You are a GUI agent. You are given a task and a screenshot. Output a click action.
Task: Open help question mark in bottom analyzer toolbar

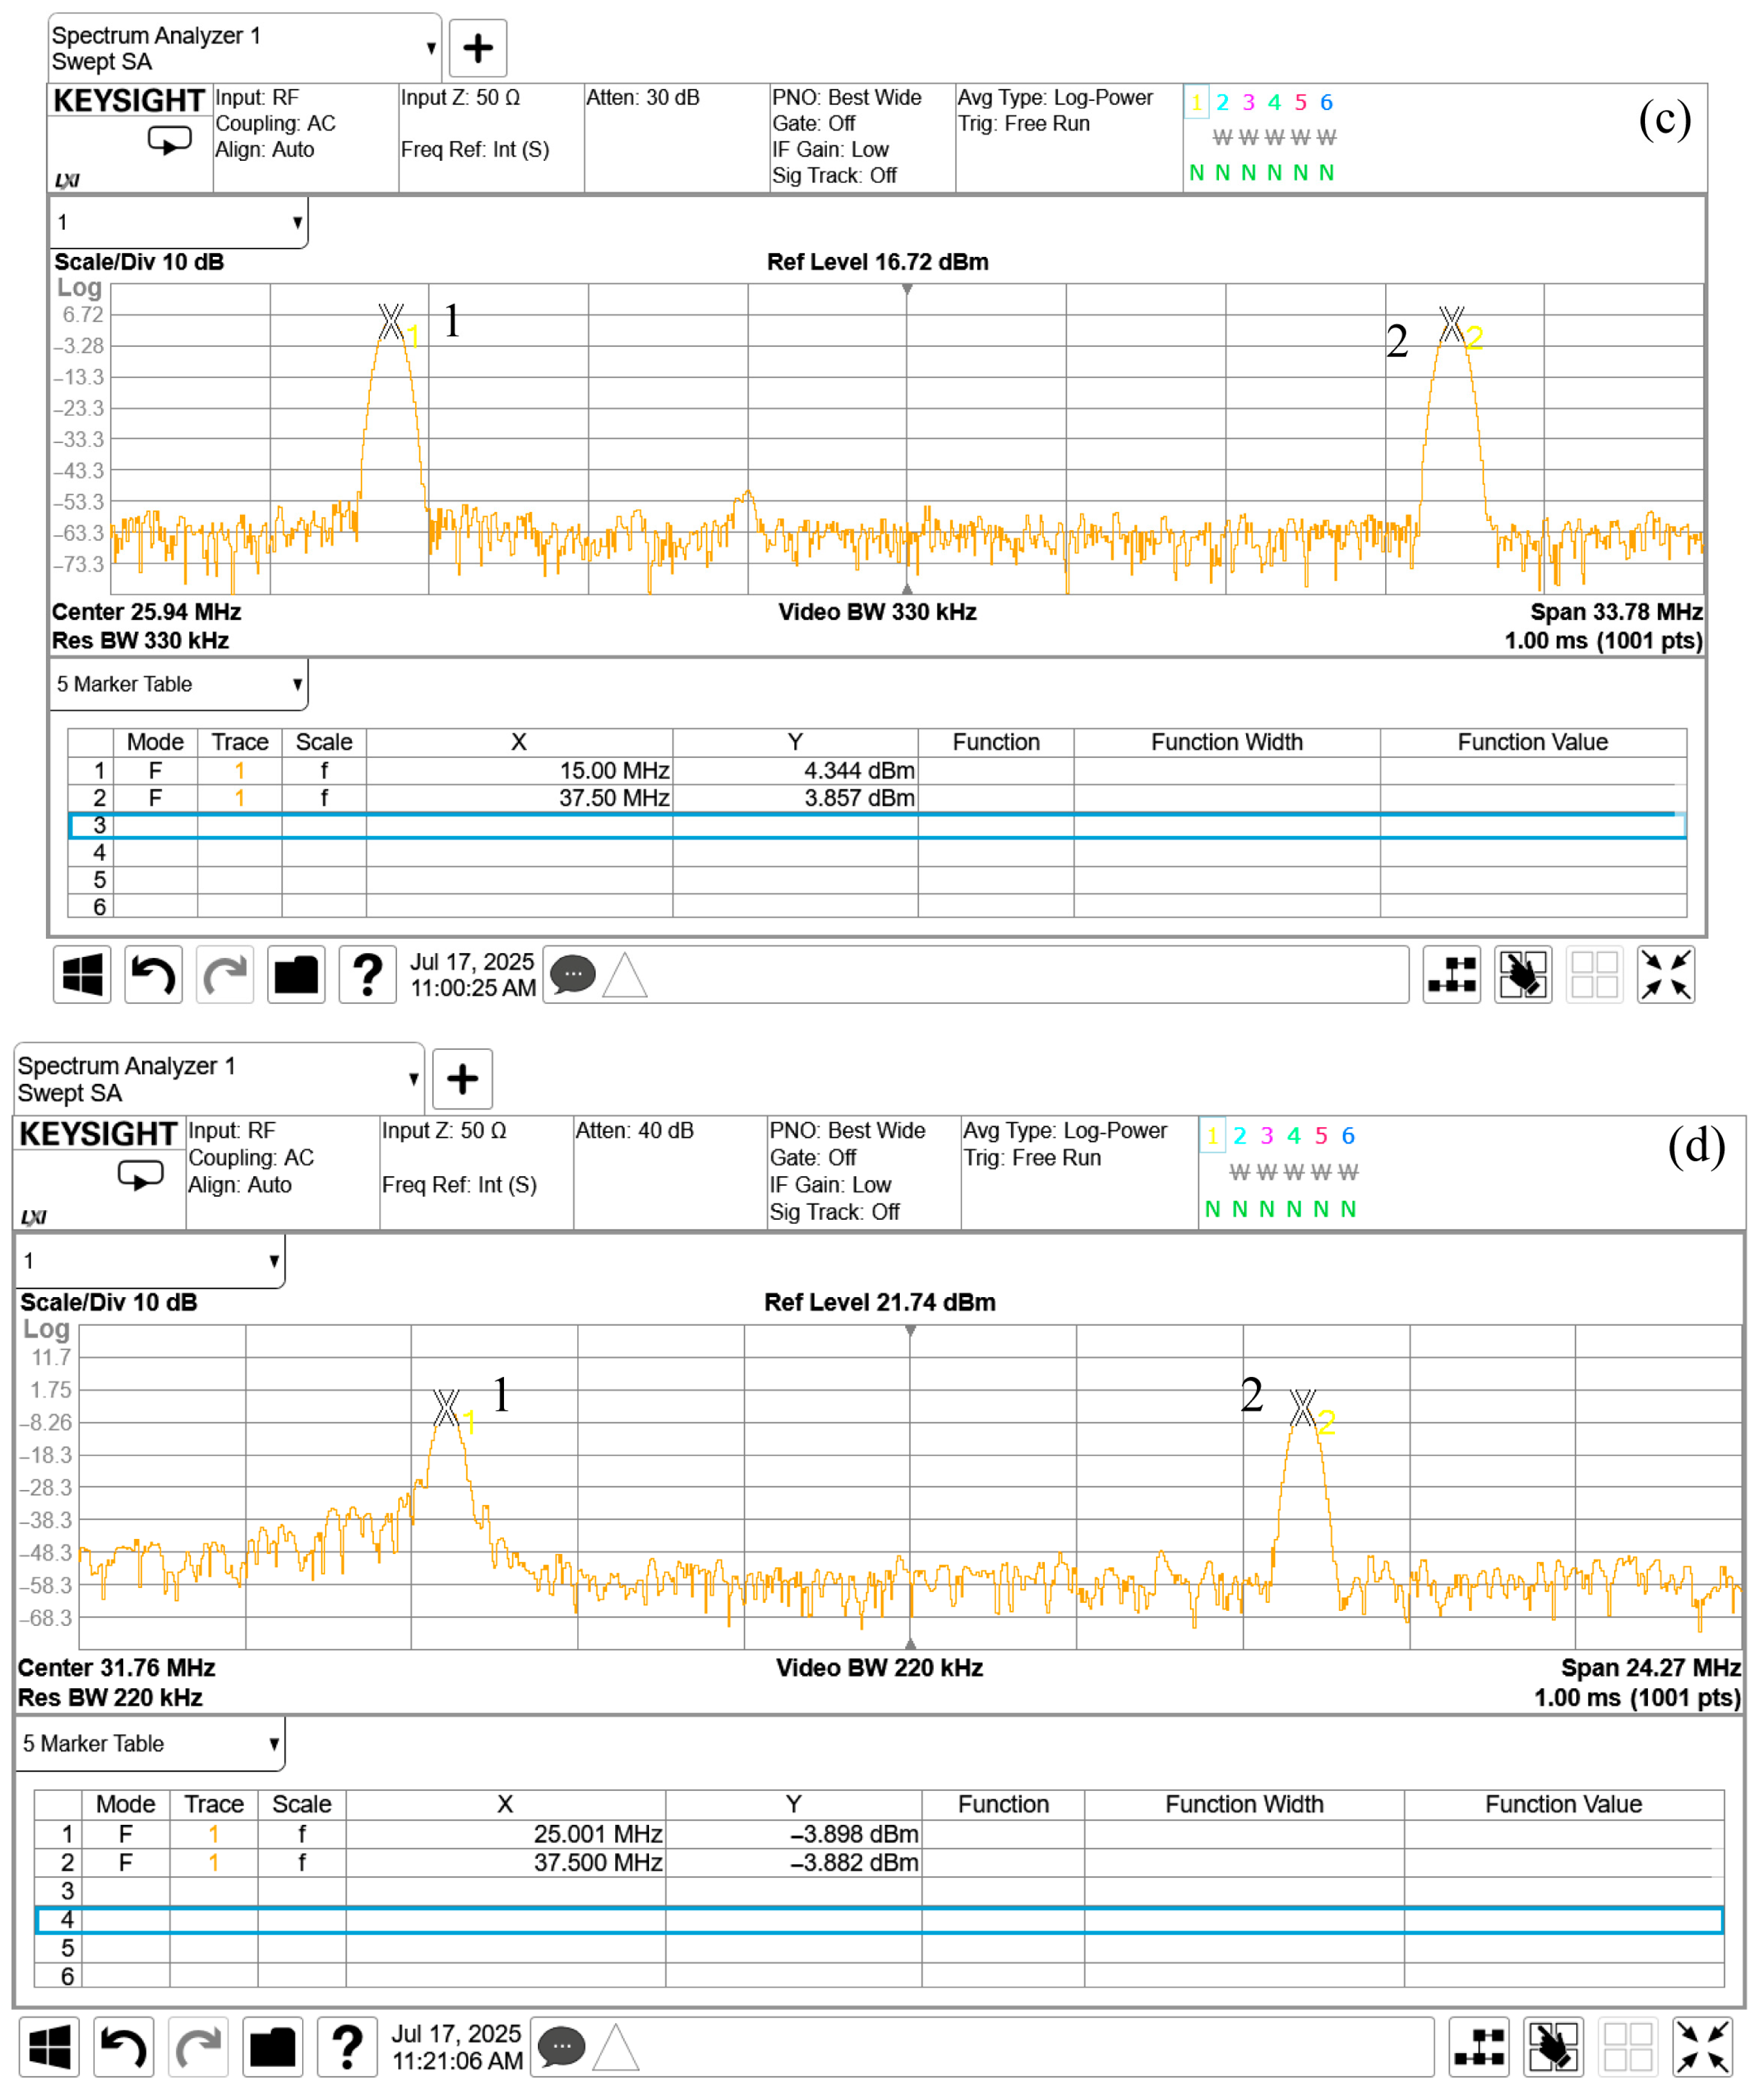point(347,2046)
